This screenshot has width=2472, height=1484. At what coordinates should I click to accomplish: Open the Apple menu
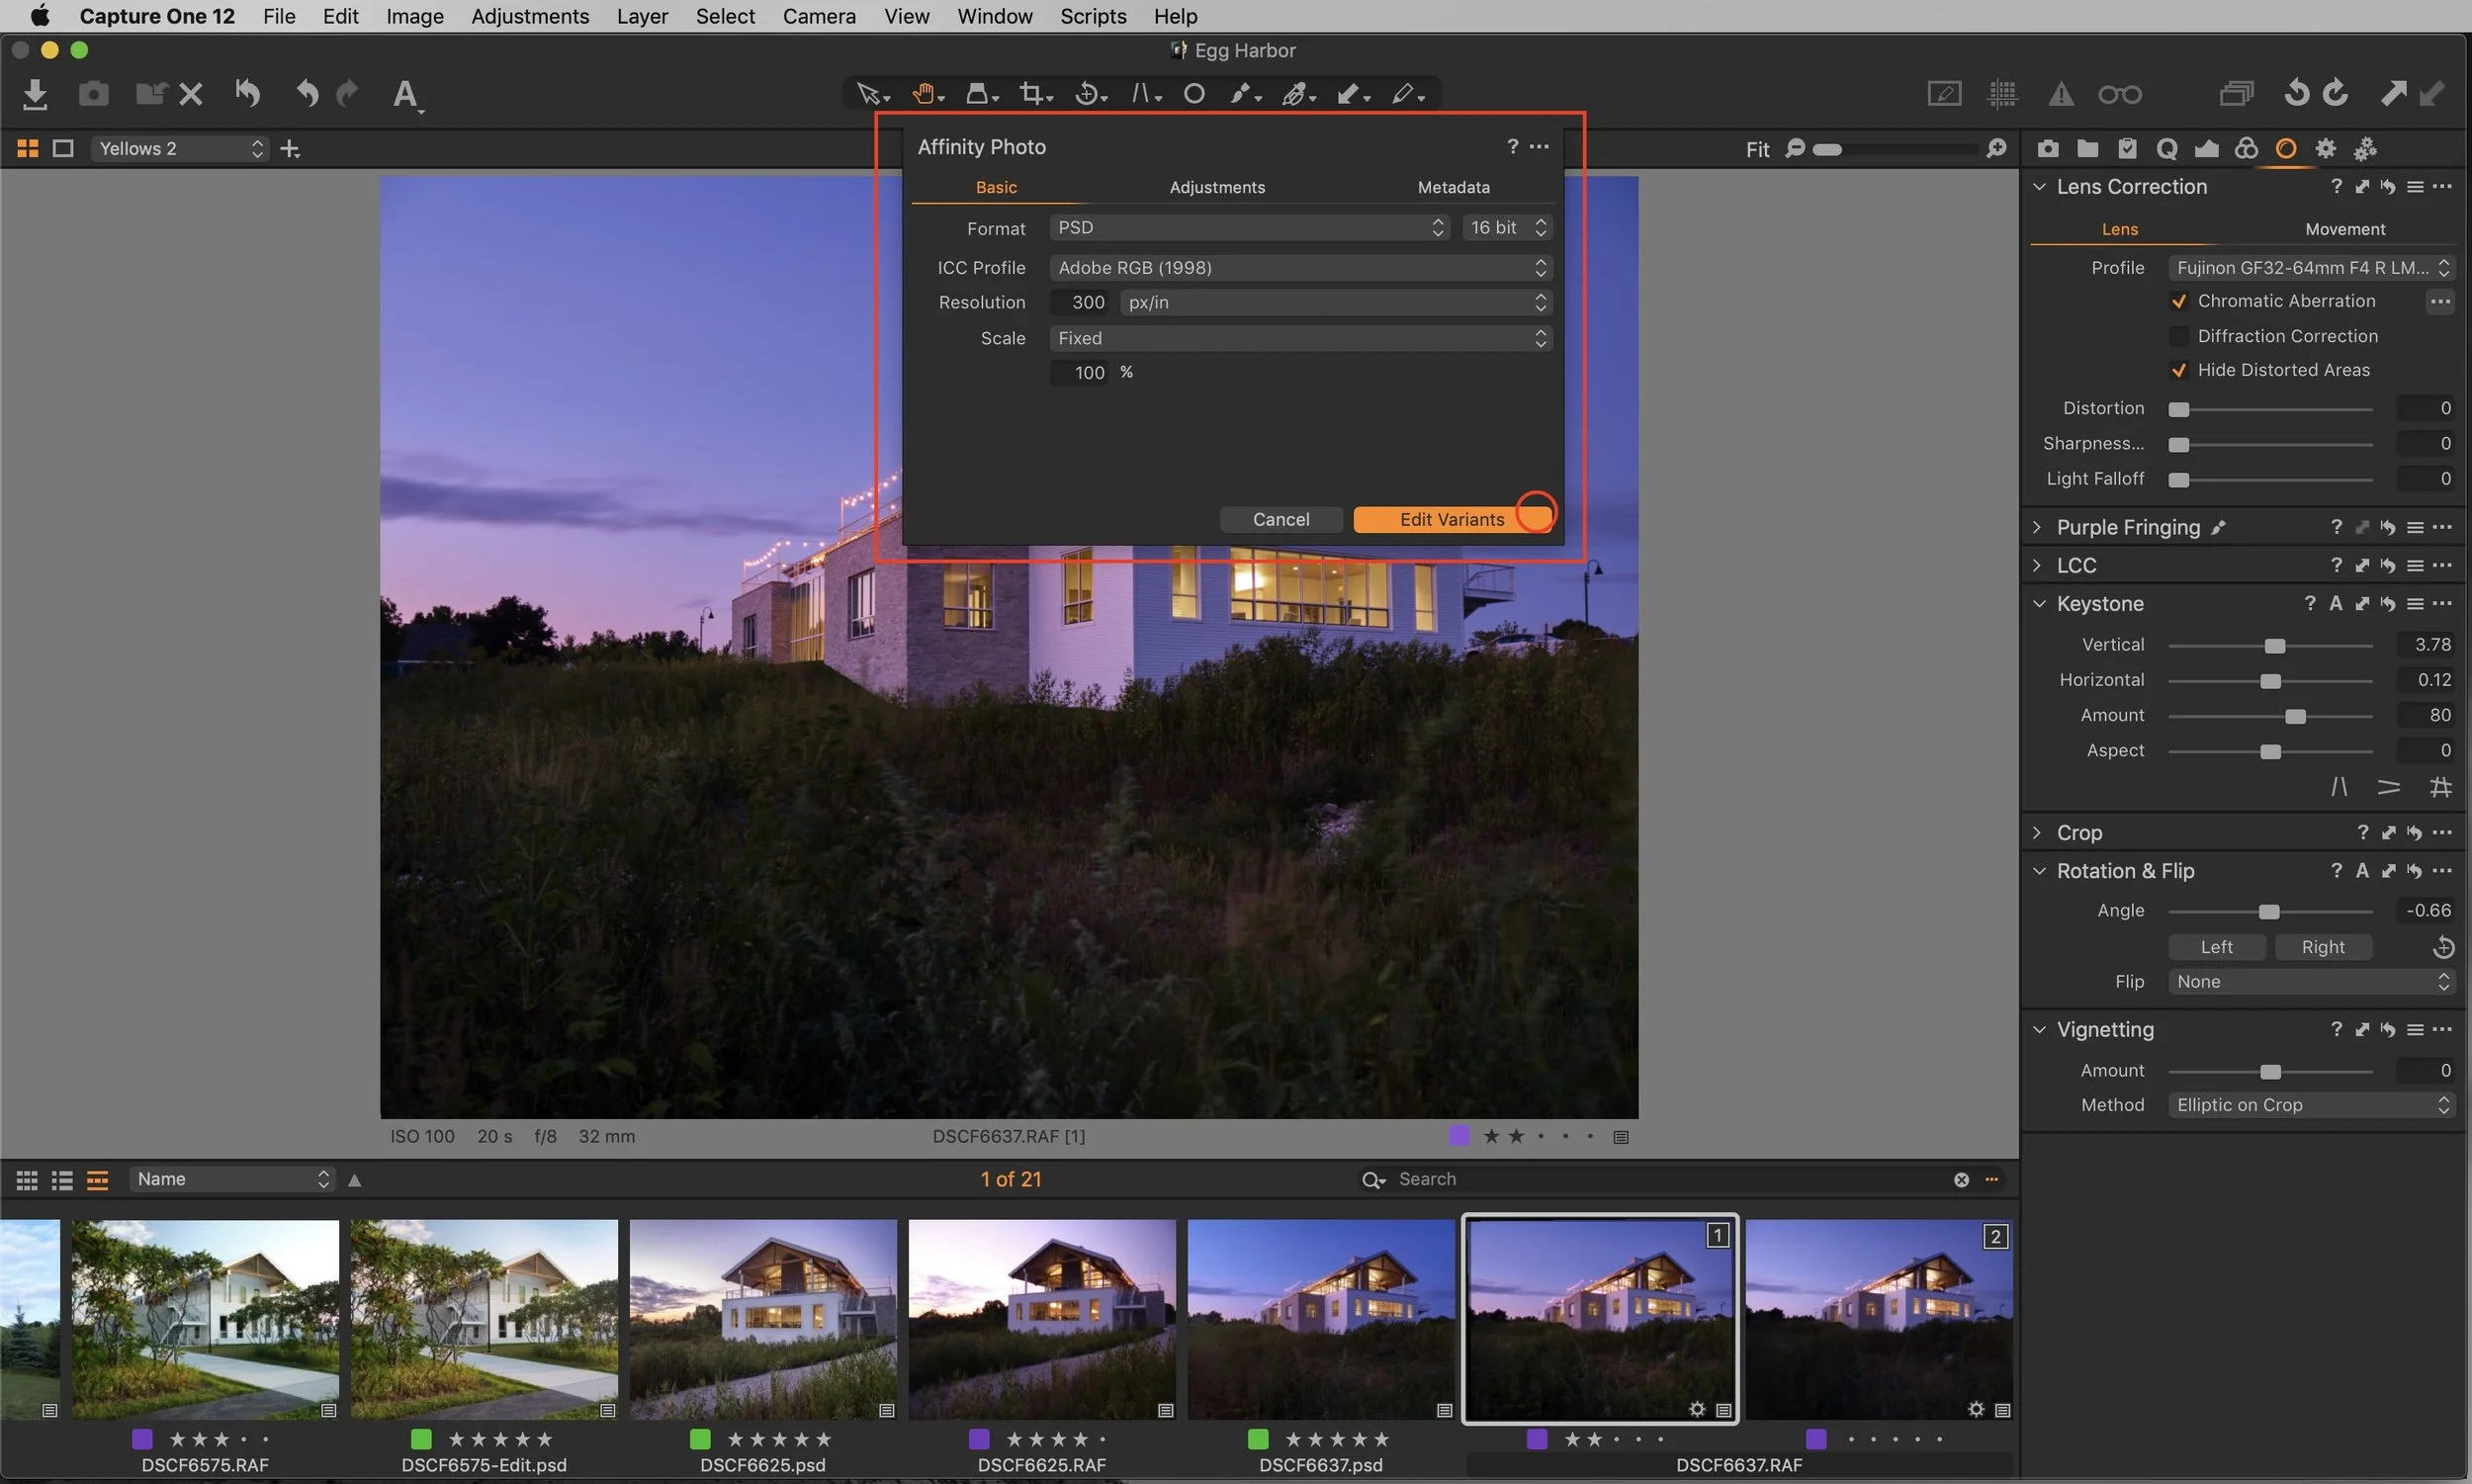[x=40, y=16]
